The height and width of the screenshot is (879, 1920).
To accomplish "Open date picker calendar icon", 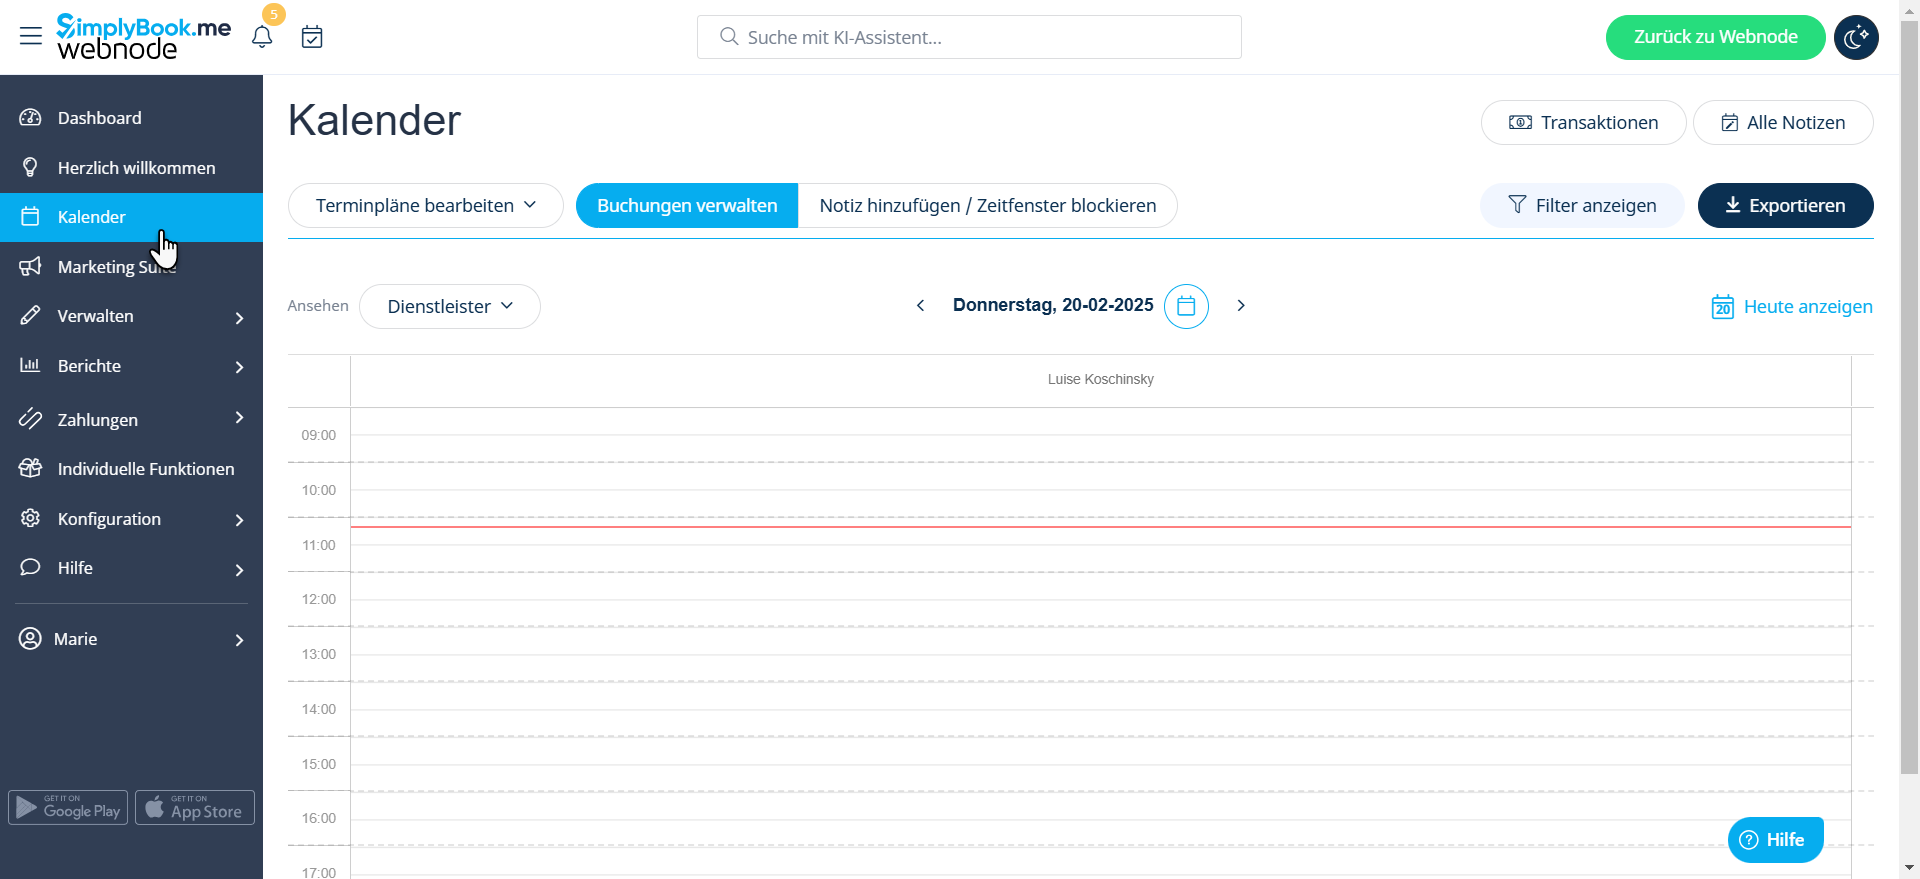I will click(1186, 306).
